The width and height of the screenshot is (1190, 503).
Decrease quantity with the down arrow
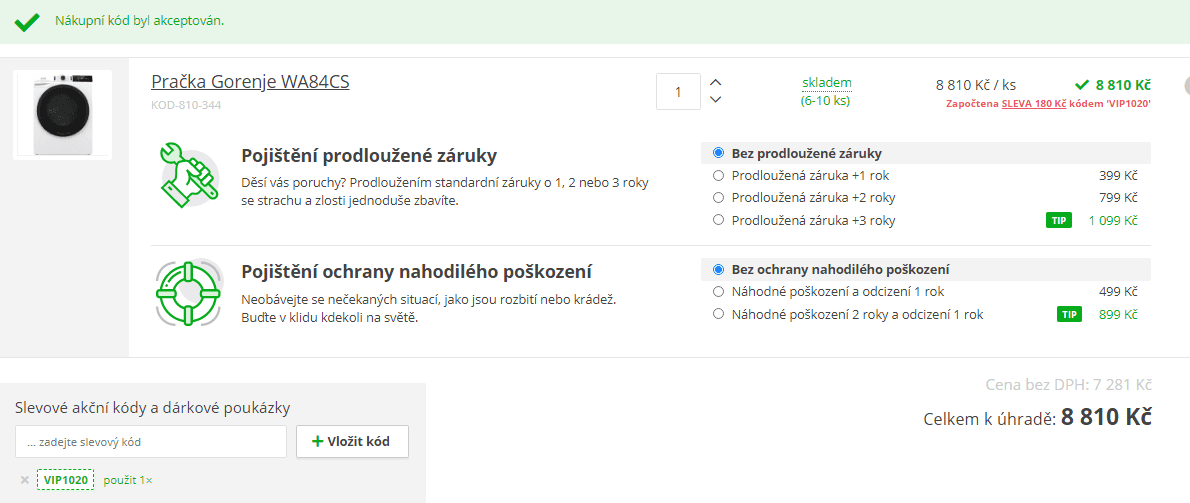[715, 100]
